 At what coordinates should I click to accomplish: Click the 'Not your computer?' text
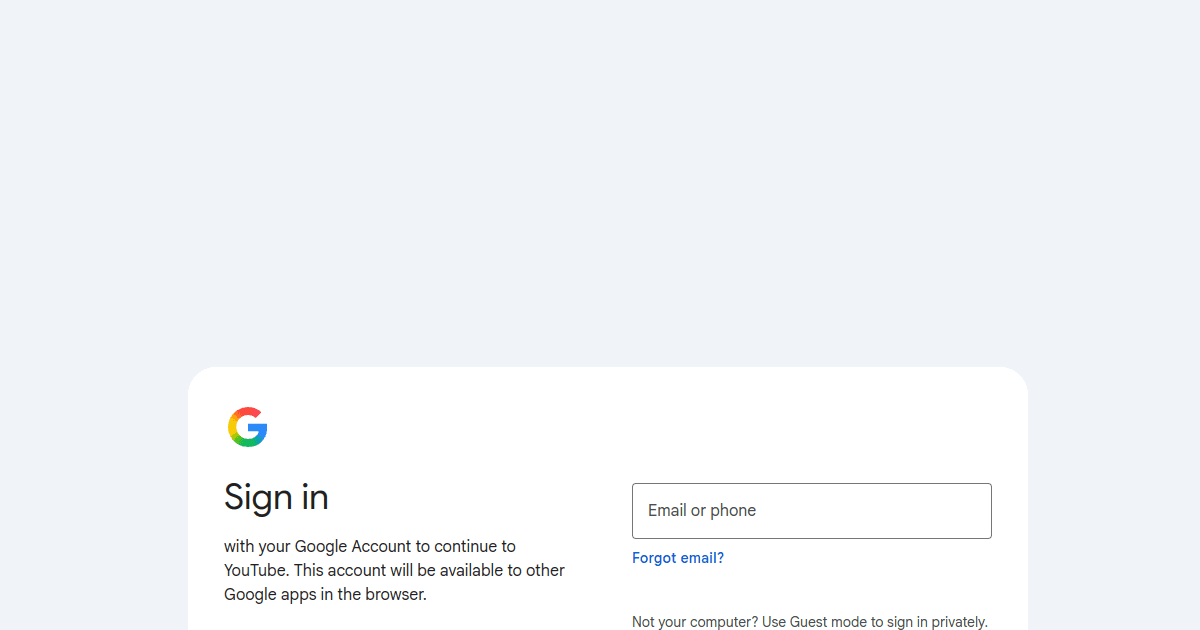click(695, 622)
